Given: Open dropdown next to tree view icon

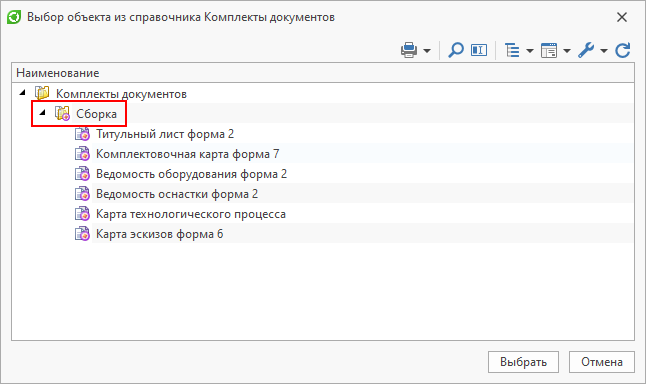Looking at the screenshot, I should tap(530, 51).
